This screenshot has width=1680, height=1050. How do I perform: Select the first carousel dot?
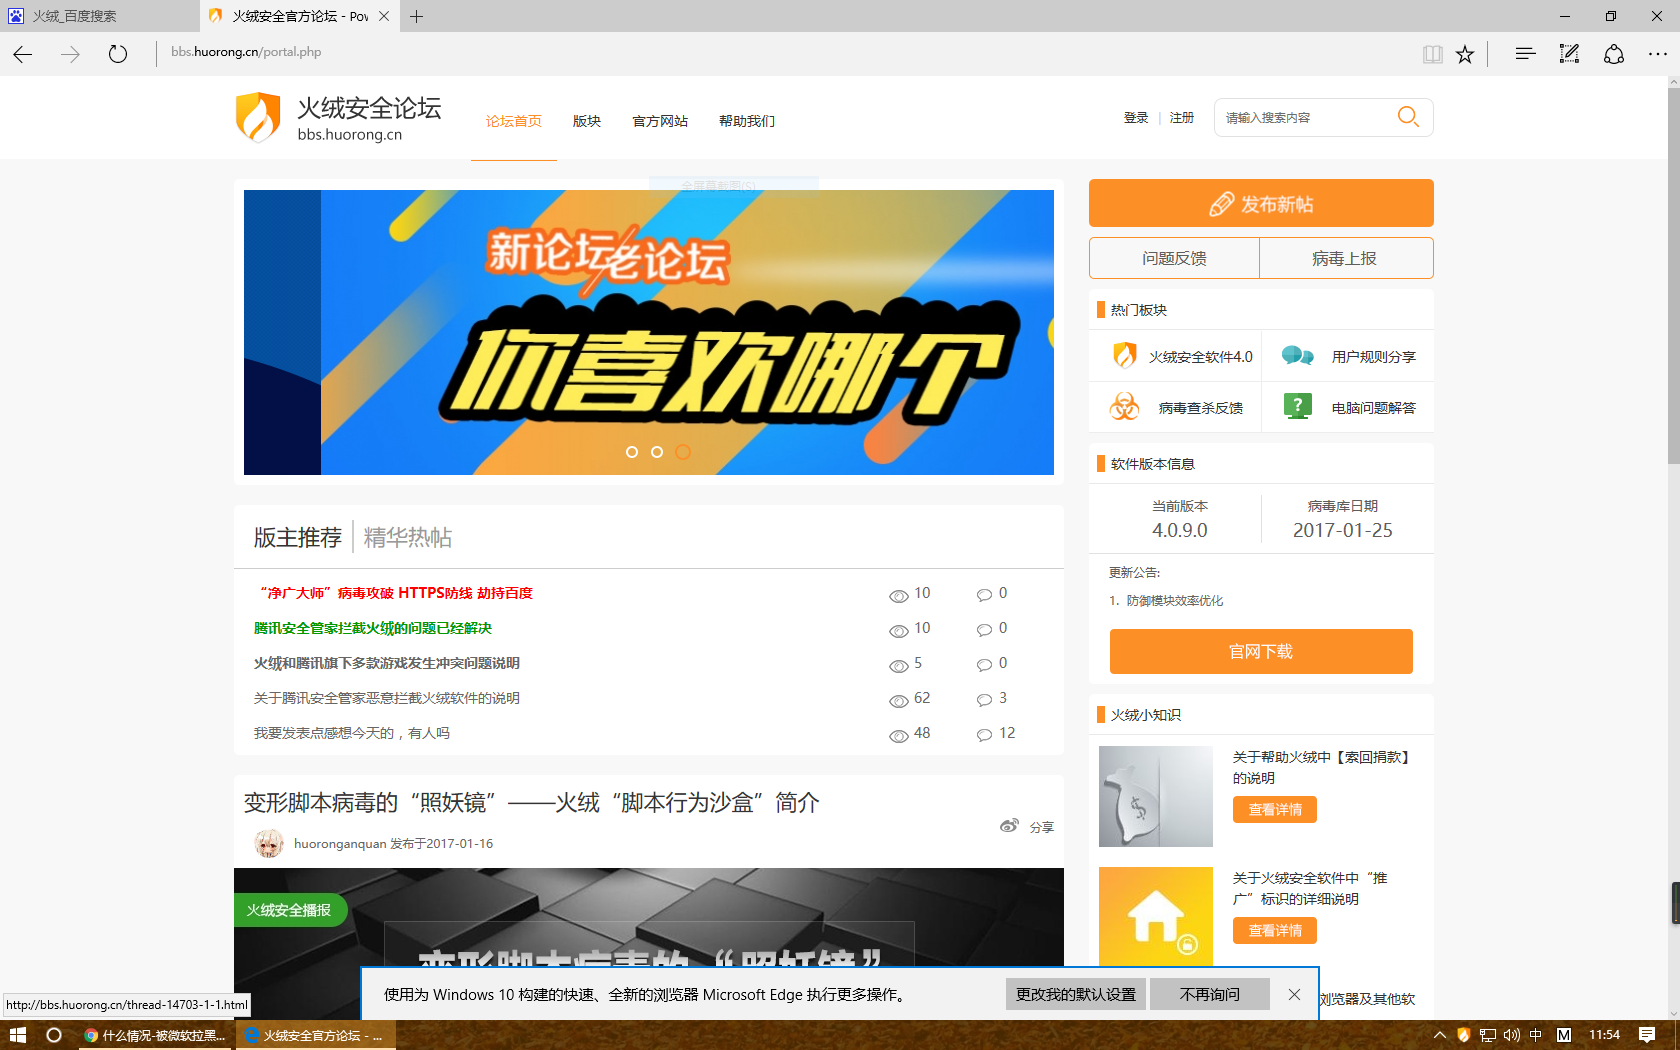(632, 452)
